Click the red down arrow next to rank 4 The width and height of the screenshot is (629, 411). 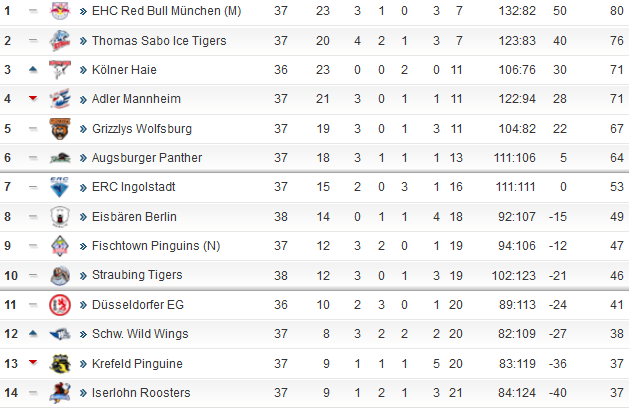tap(33, 99)
